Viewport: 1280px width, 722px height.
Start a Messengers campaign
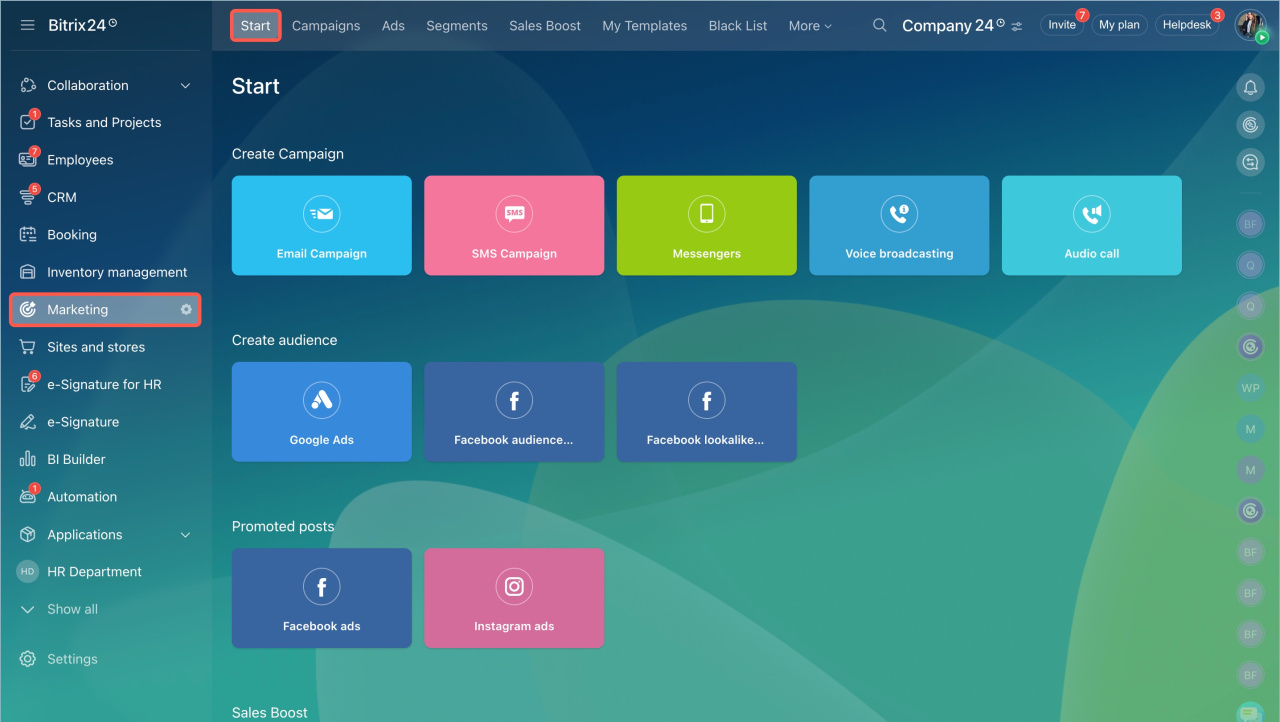click(x=707, y=225)
